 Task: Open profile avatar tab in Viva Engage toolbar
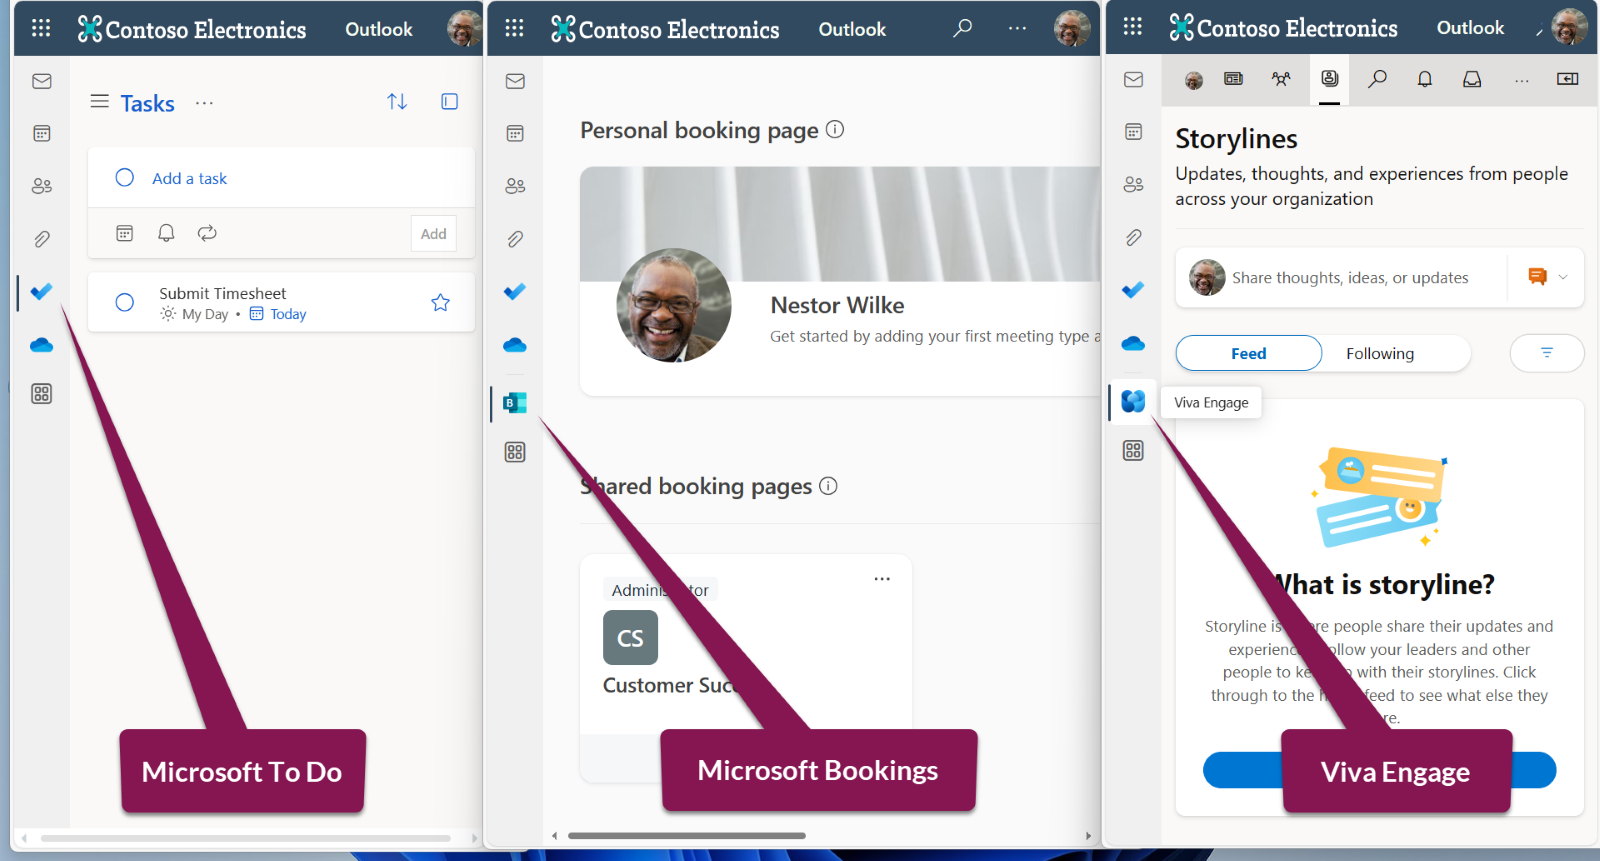1194,80
